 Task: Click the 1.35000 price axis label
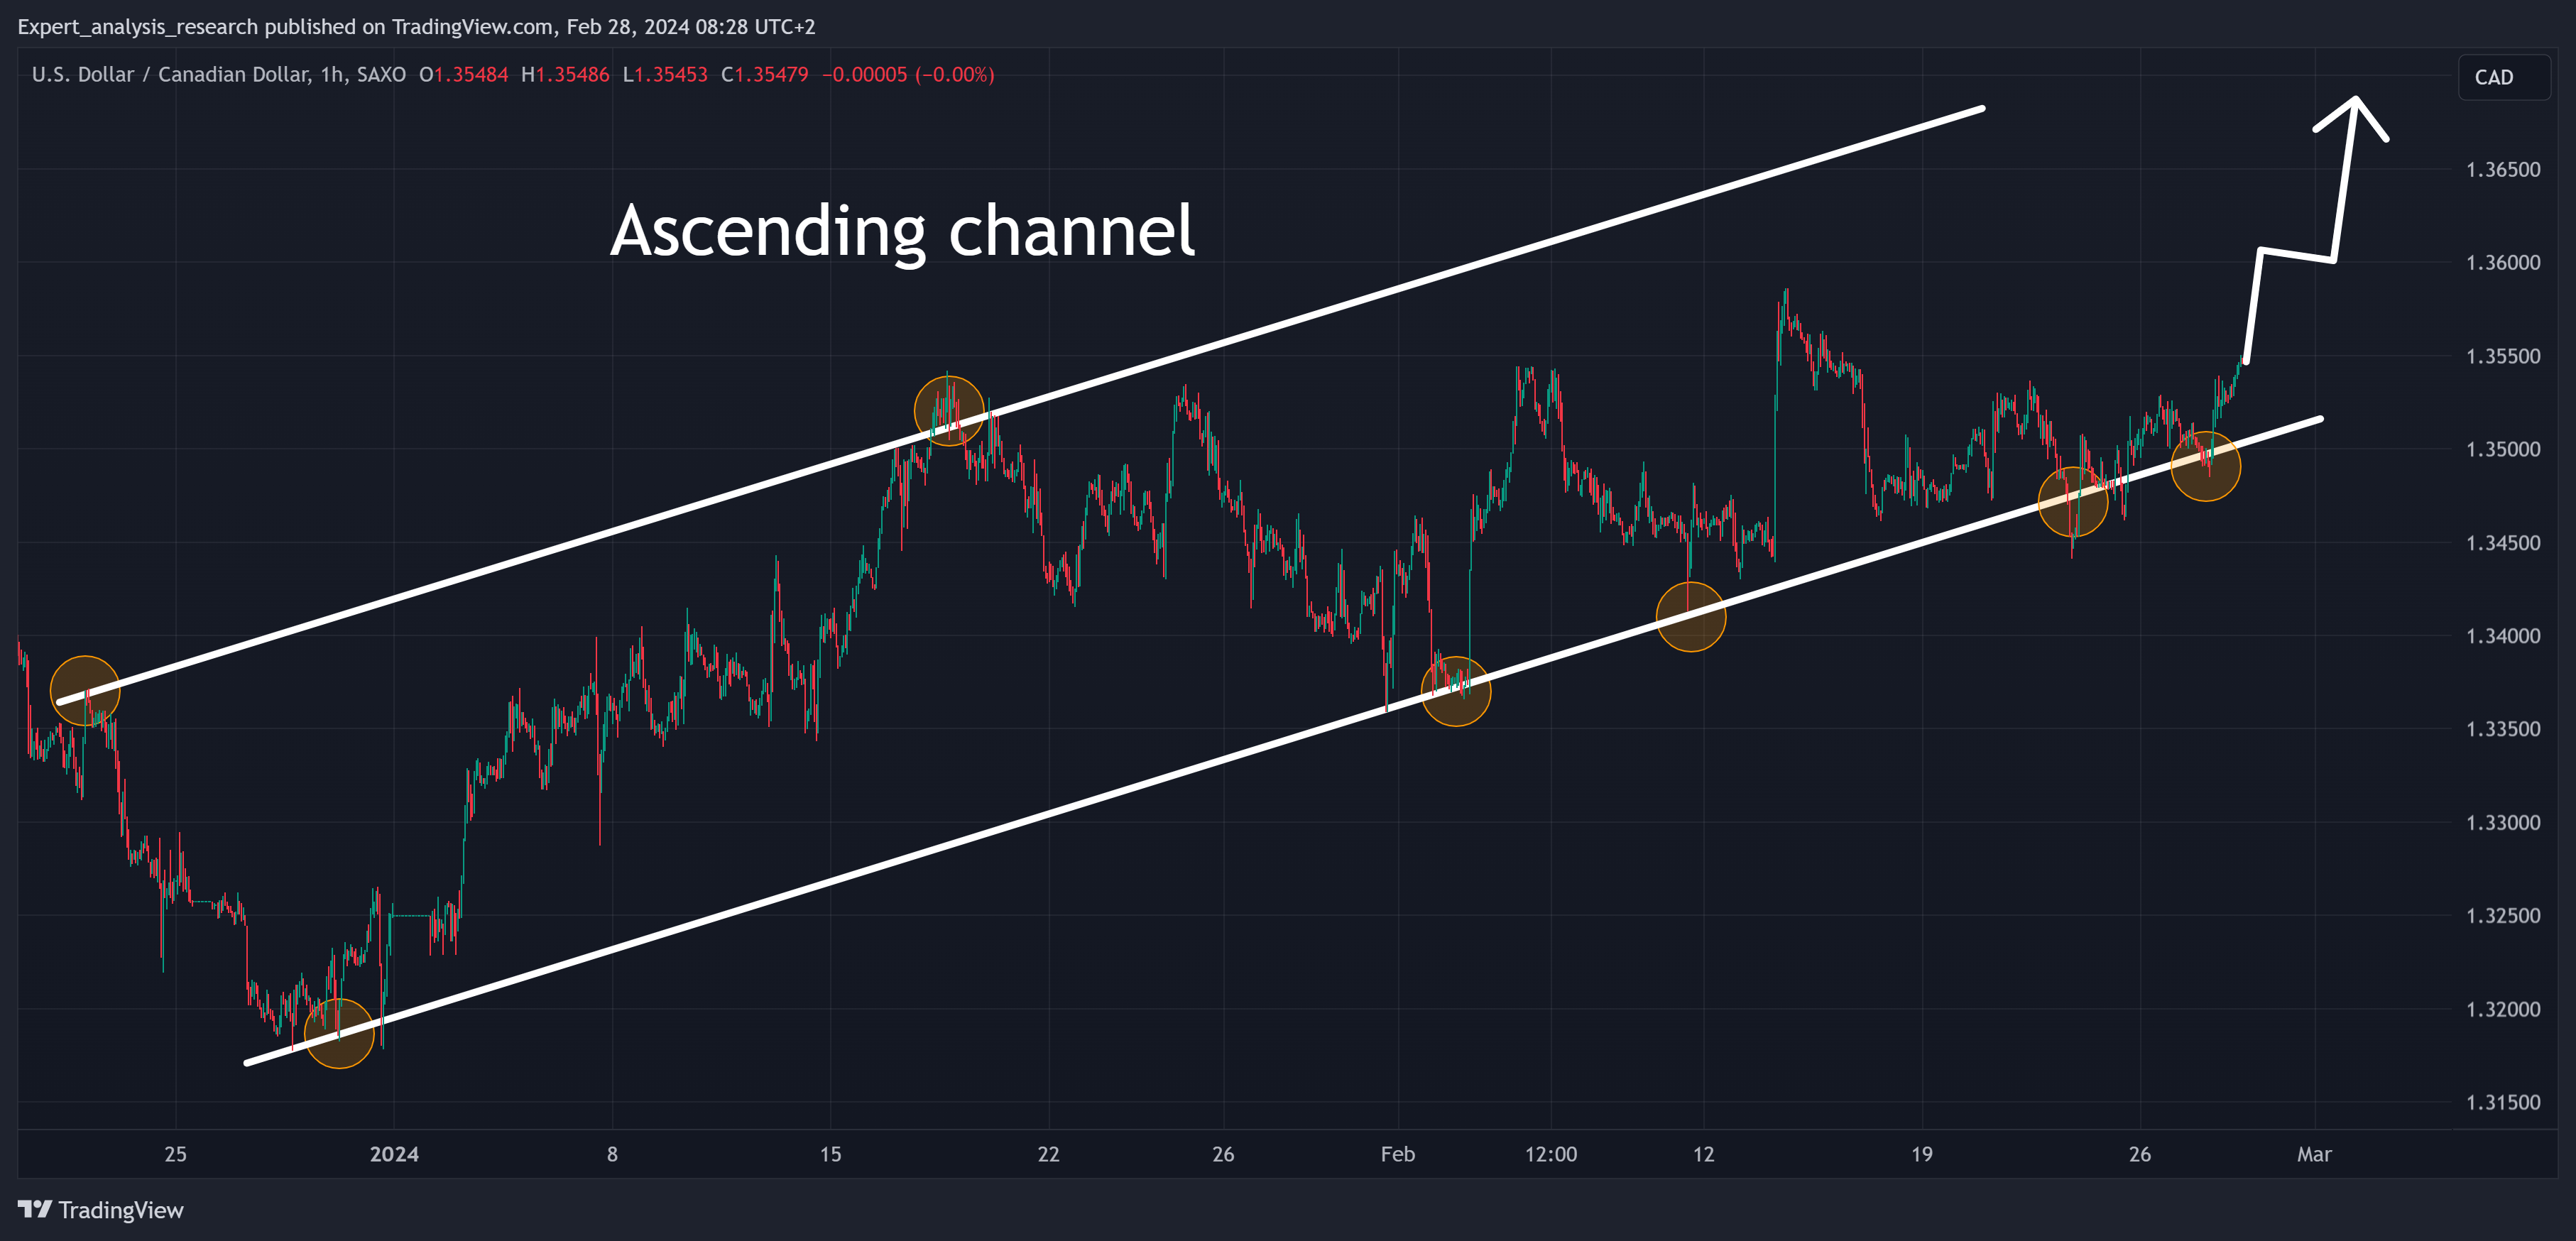tap(2503, 449)
